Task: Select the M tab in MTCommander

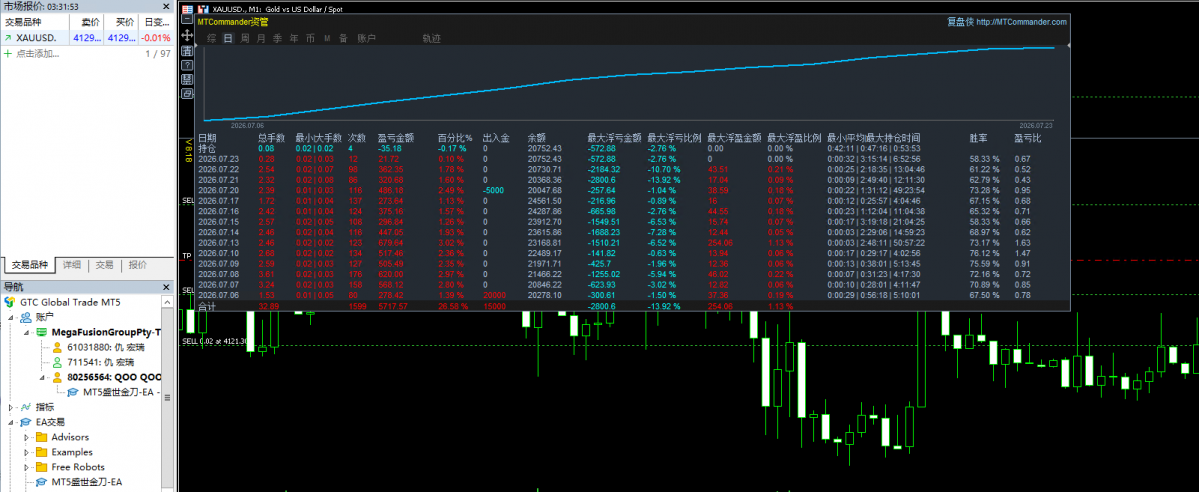Action: coord(327,37)
